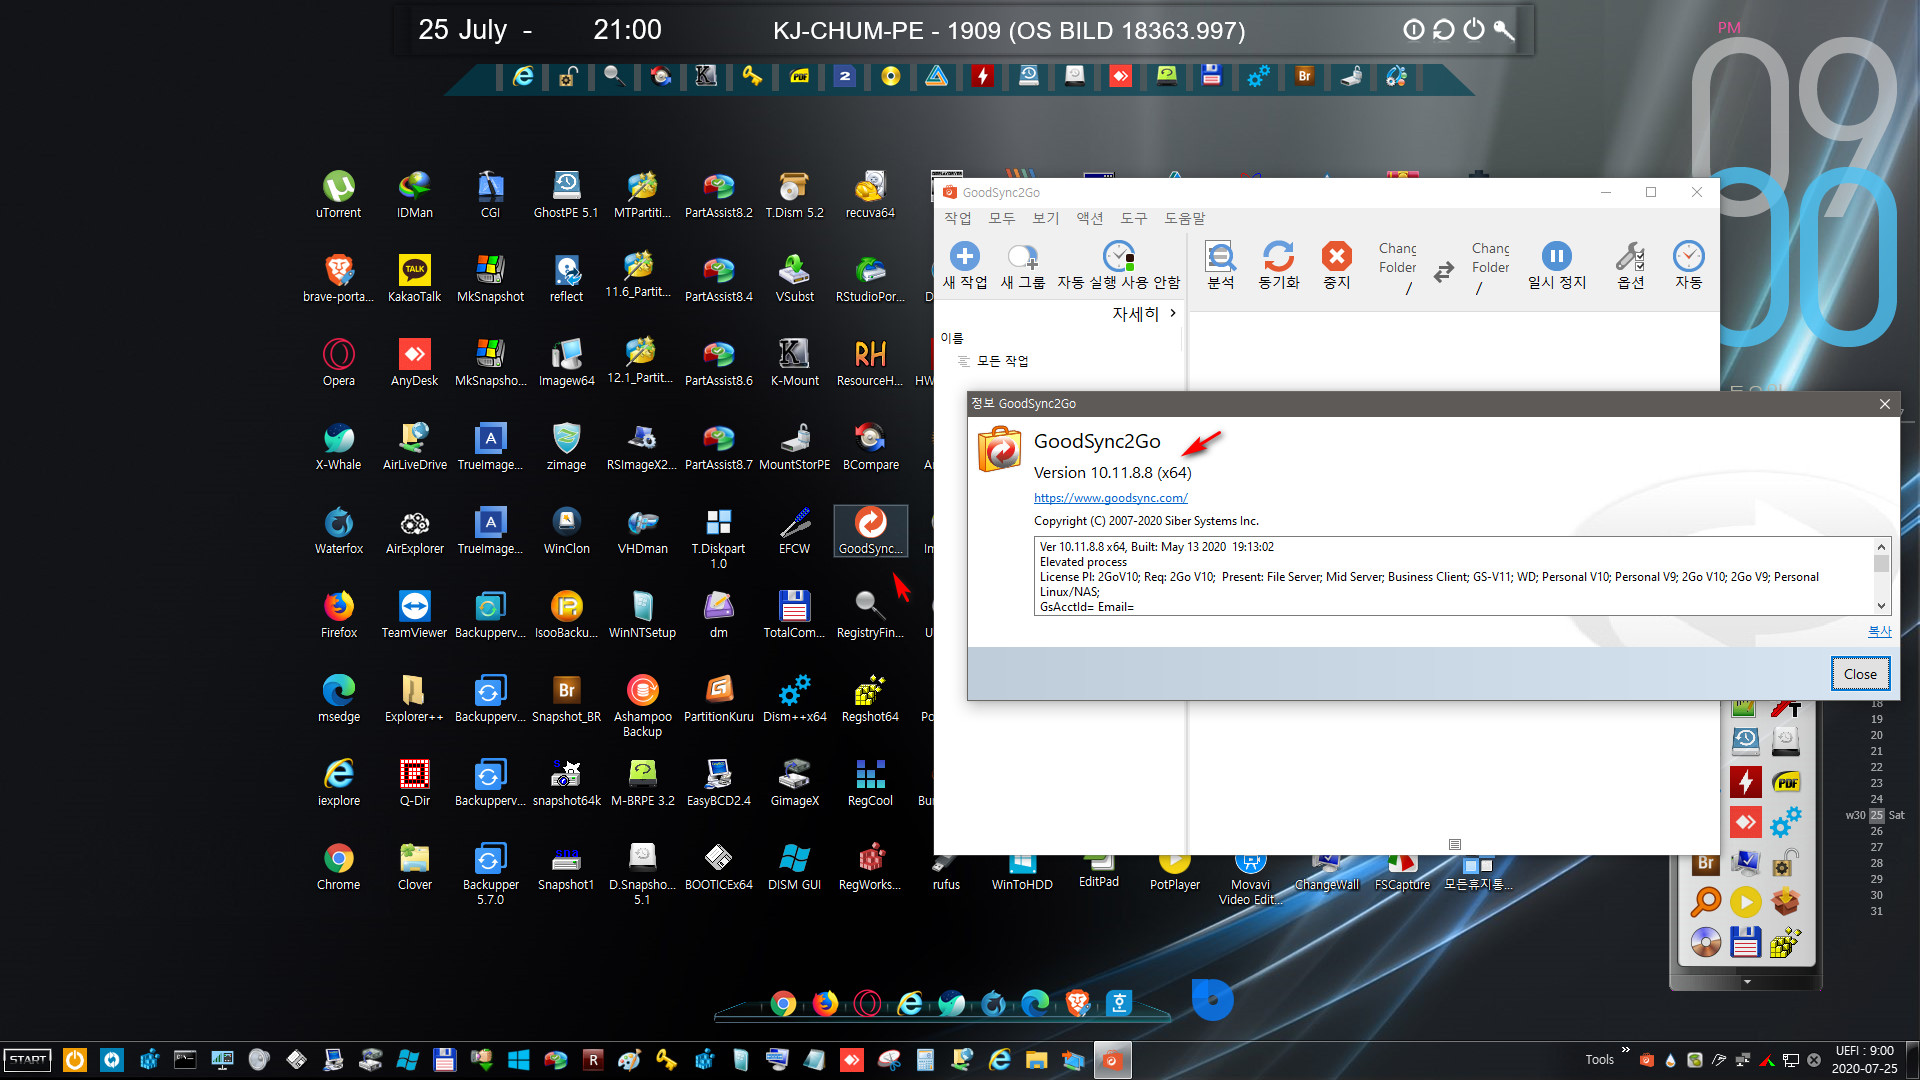Click scroll-up arrow in version info box
Image resolution: width=1920 pixels, height=1080 pixels.
(1881, 547)
